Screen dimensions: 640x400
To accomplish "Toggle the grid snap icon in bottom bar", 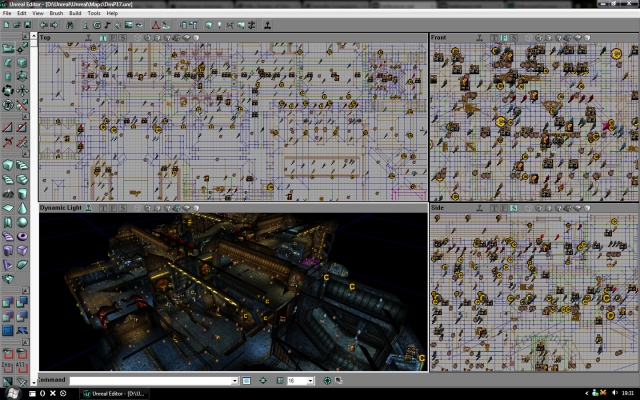I will (280, 381).
